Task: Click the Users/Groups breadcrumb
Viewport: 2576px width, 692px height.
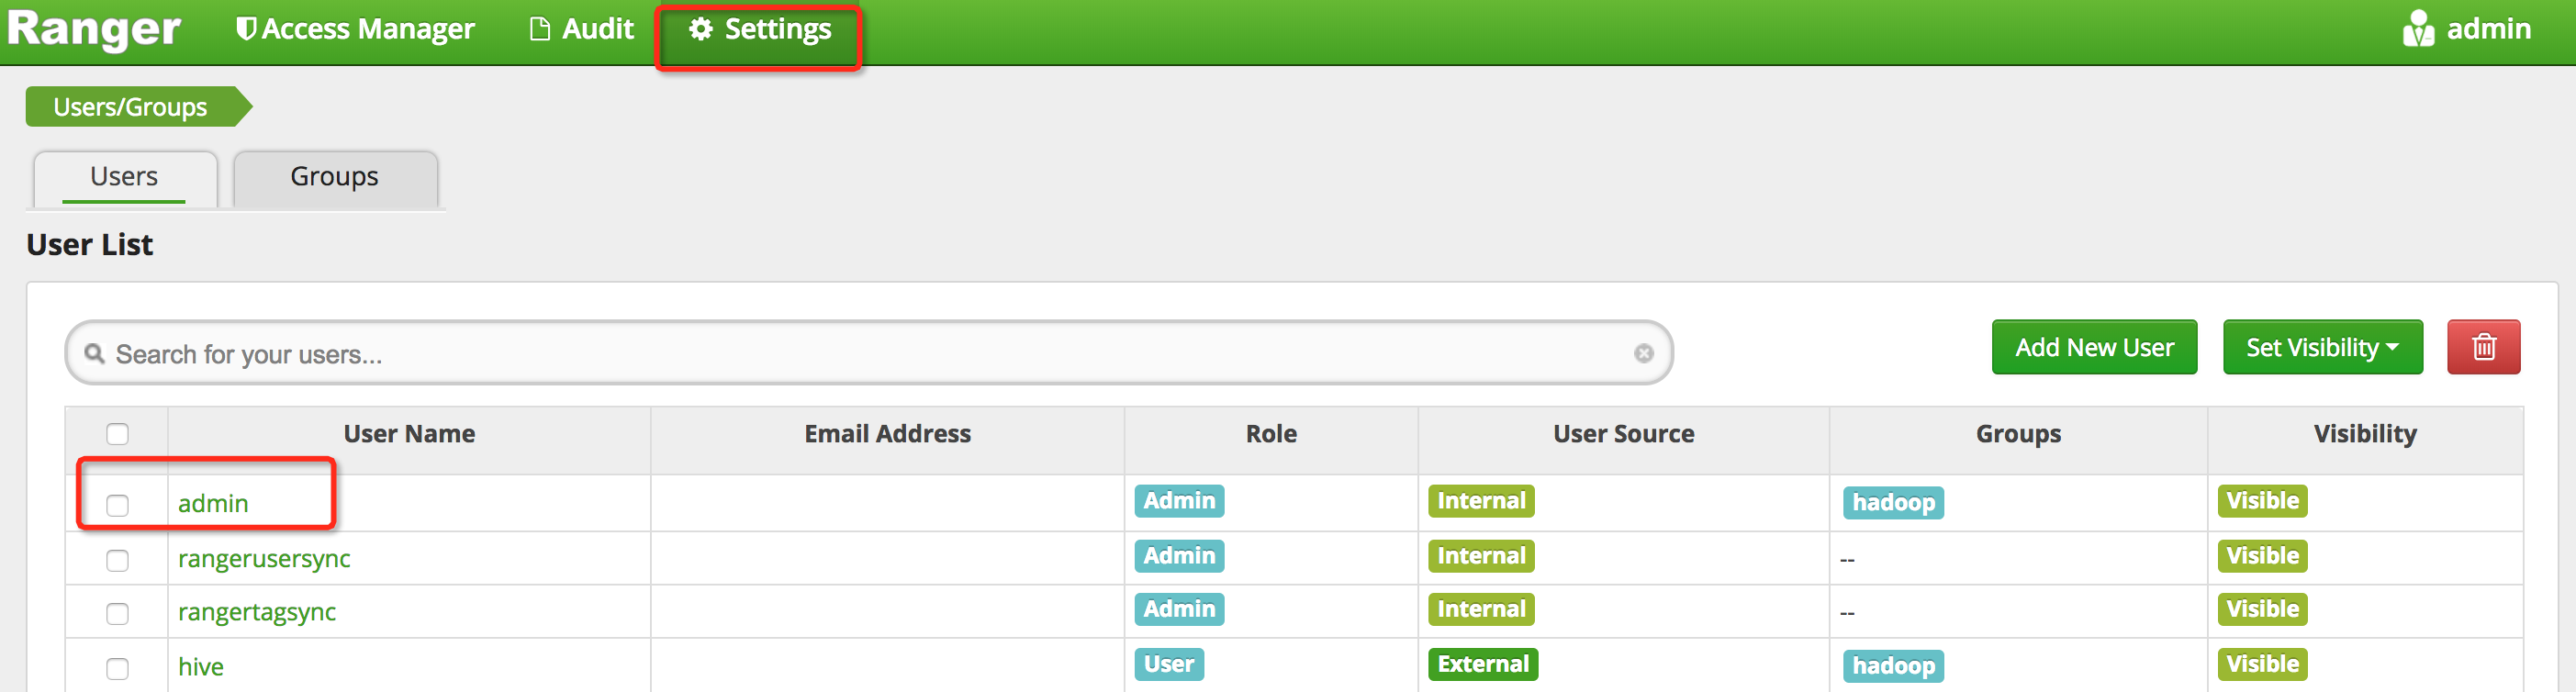Action: pos(130,107)
